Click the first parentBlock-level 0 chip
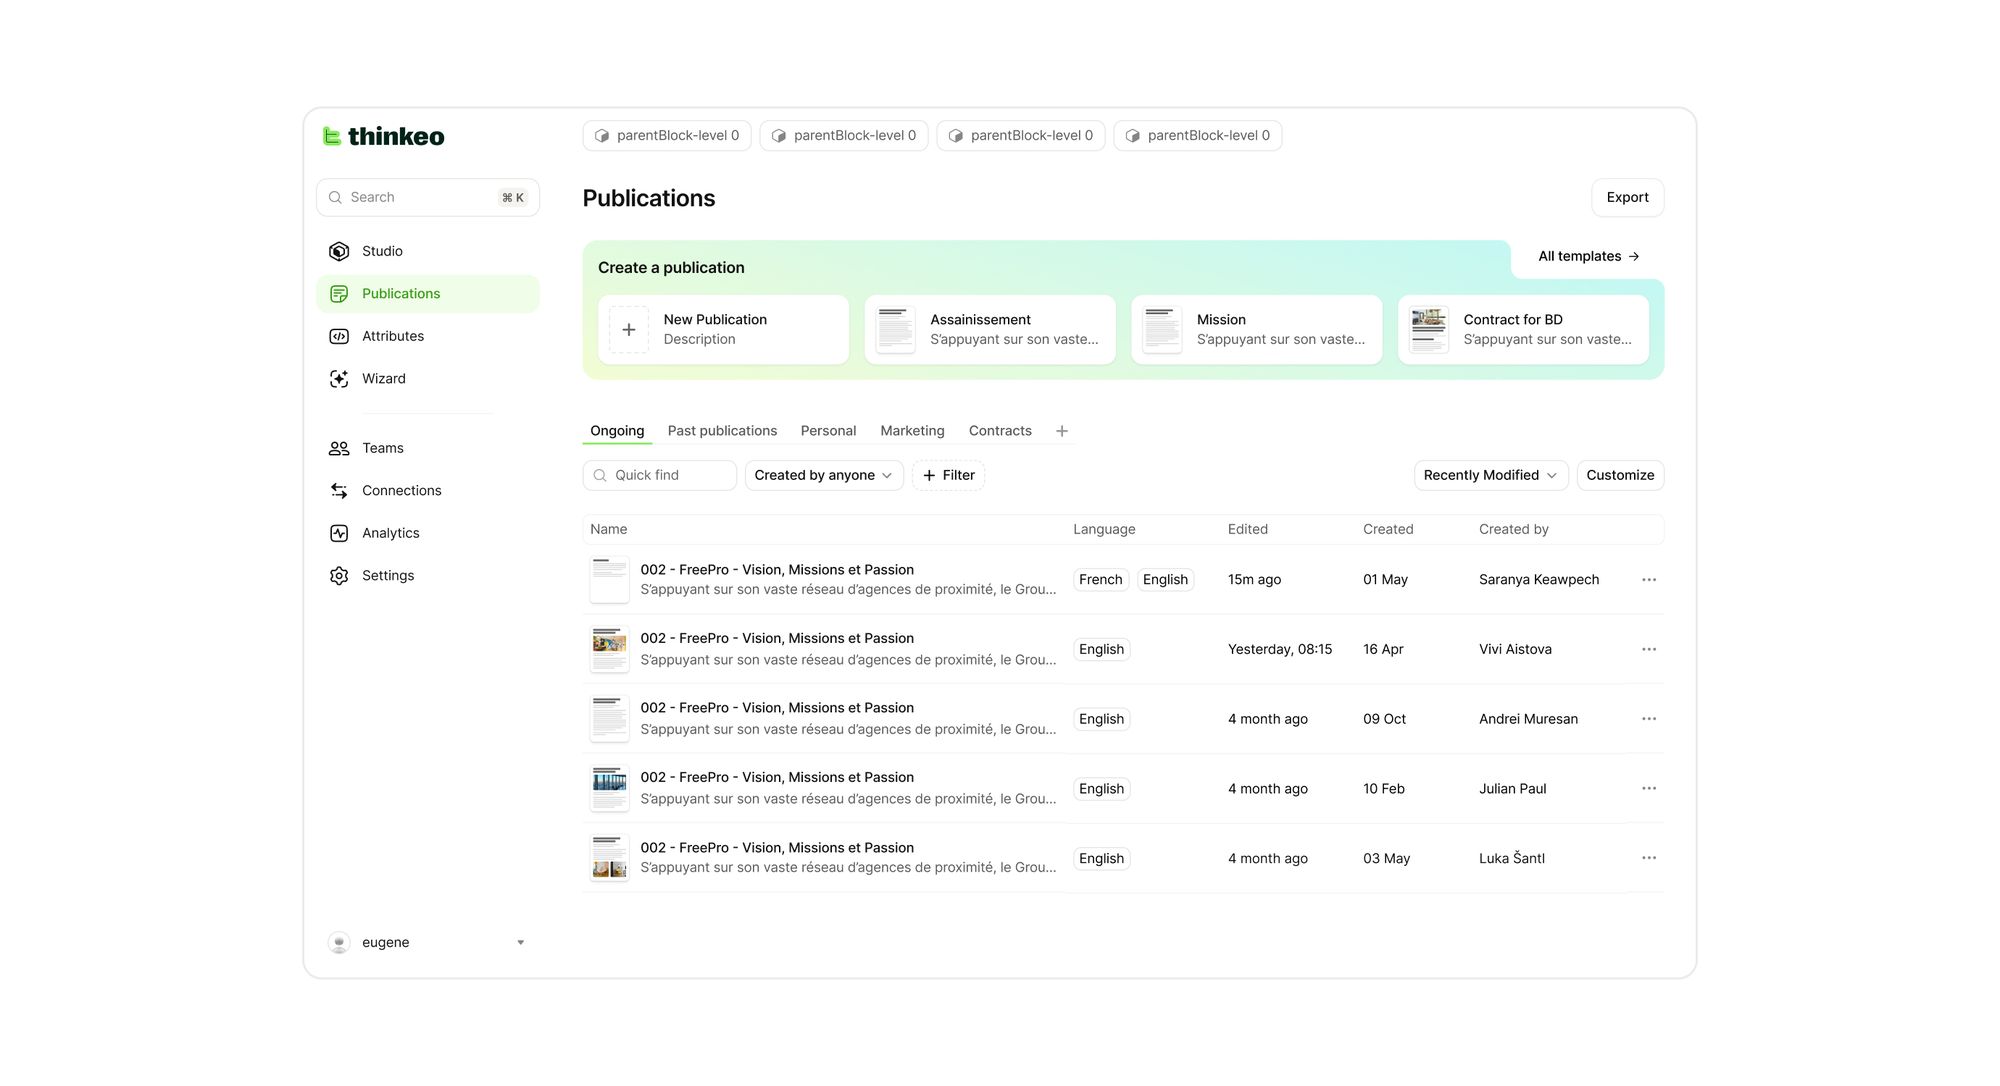This screenshot has height=1086, width=2000. (667, 136)
